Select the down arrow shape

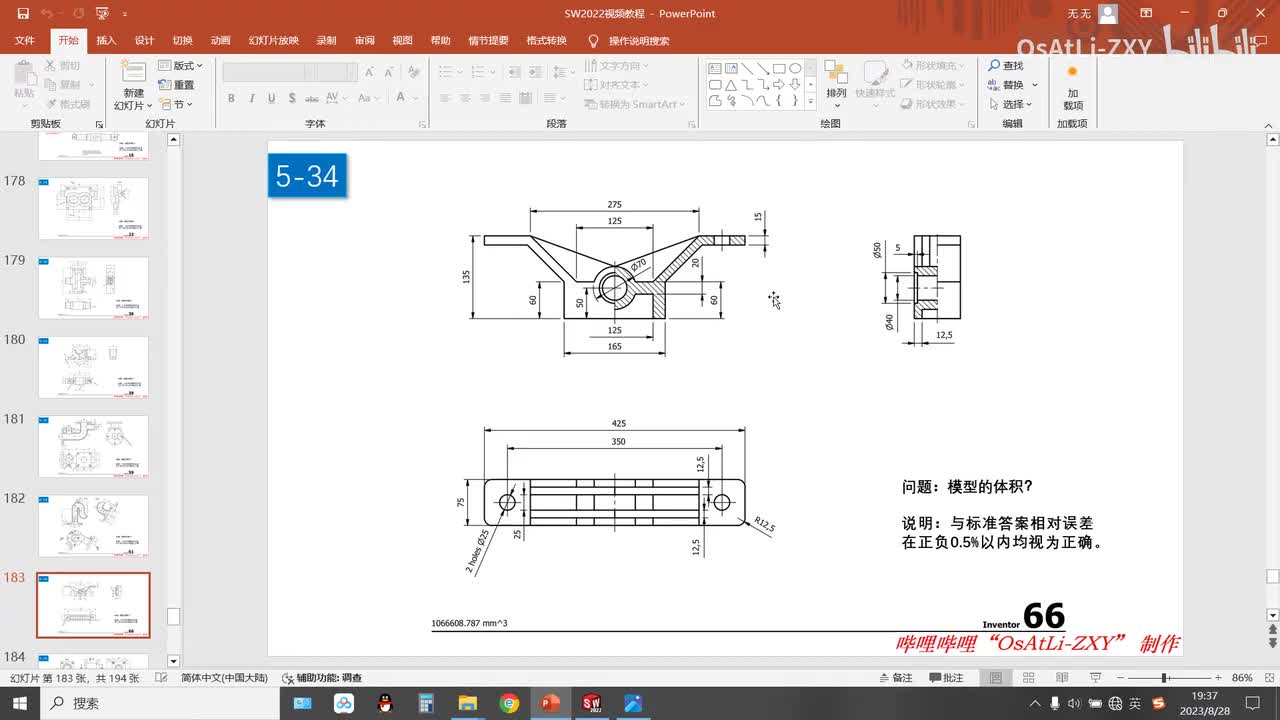tap(795, 85)
